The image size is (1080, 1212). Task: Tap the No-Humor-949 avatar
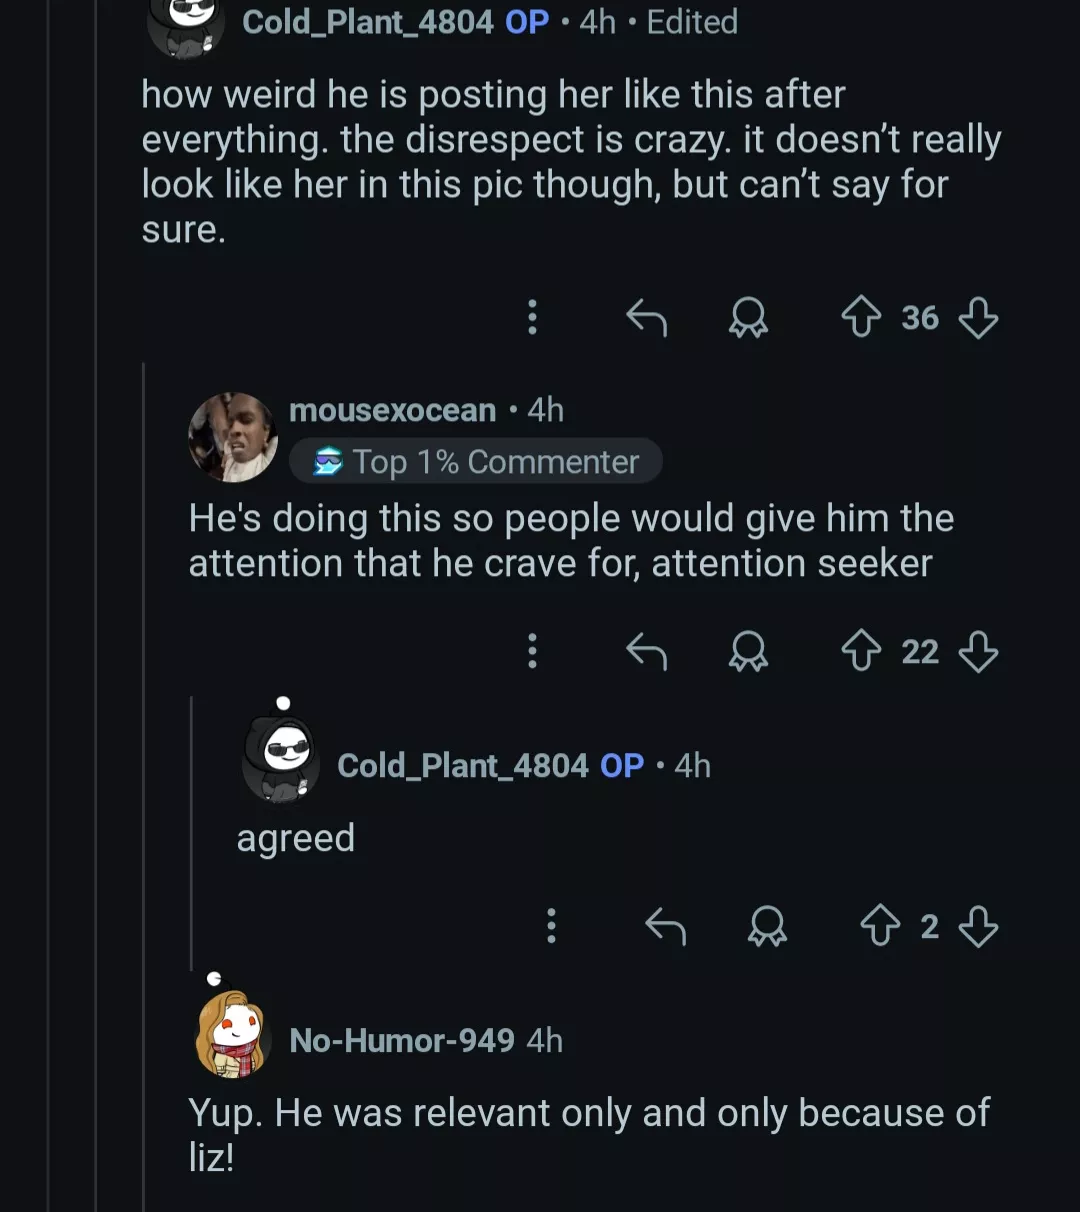233,1035
